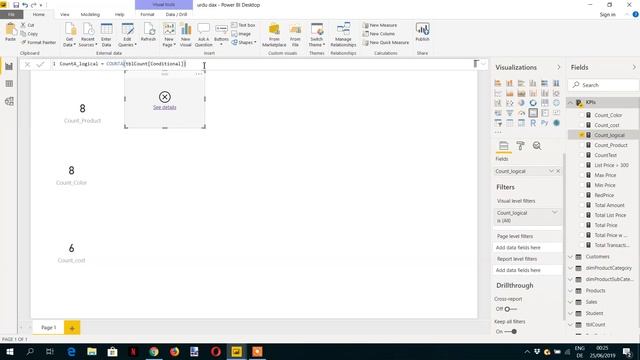640x360 pixels.
Task: Switch to the View ribbon tab
Action: click(64, 14)
